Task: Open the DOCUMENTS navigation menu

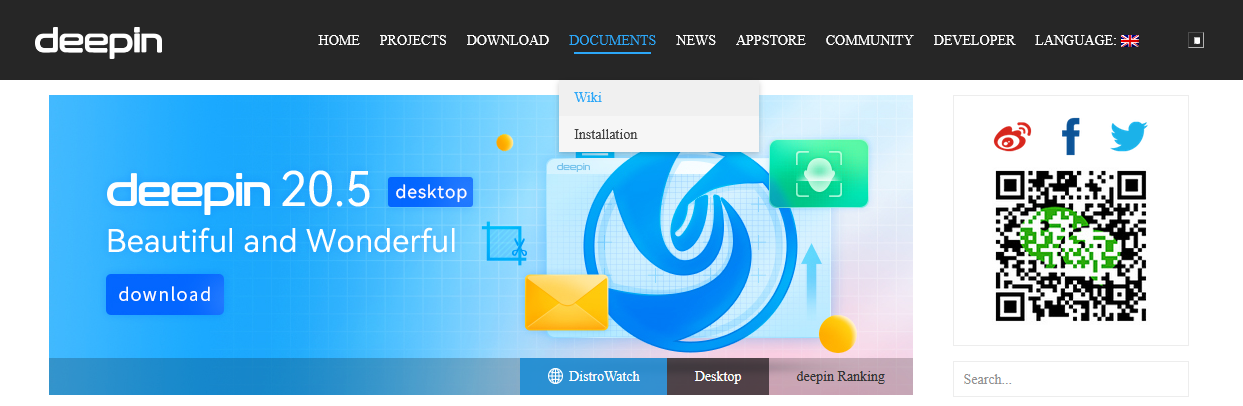Action: [x=612, y=40]
